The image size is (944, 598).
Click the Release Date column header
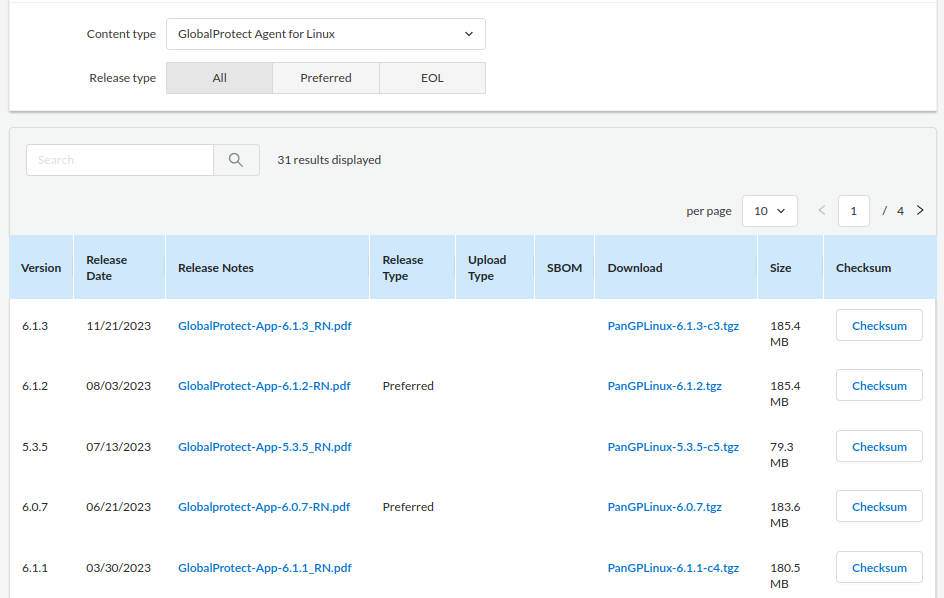click(107, 268)
